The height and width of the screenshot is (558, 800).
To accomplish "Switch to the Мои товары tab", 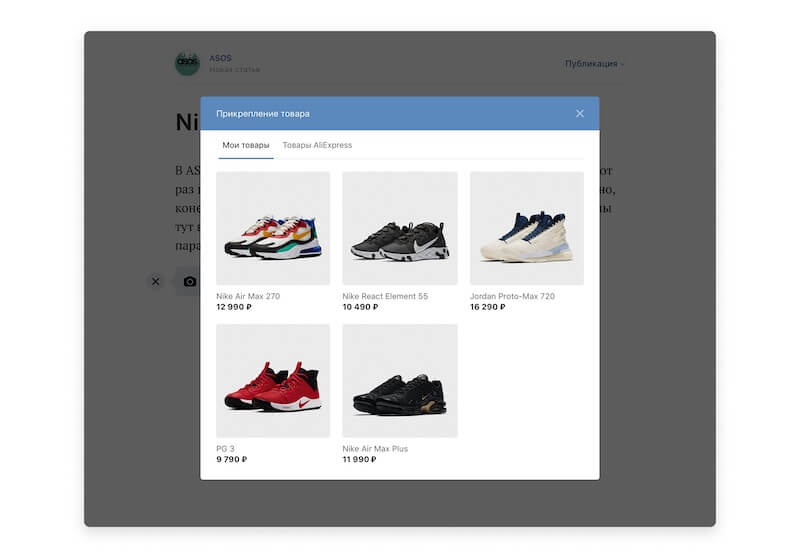I will (246, 145).
